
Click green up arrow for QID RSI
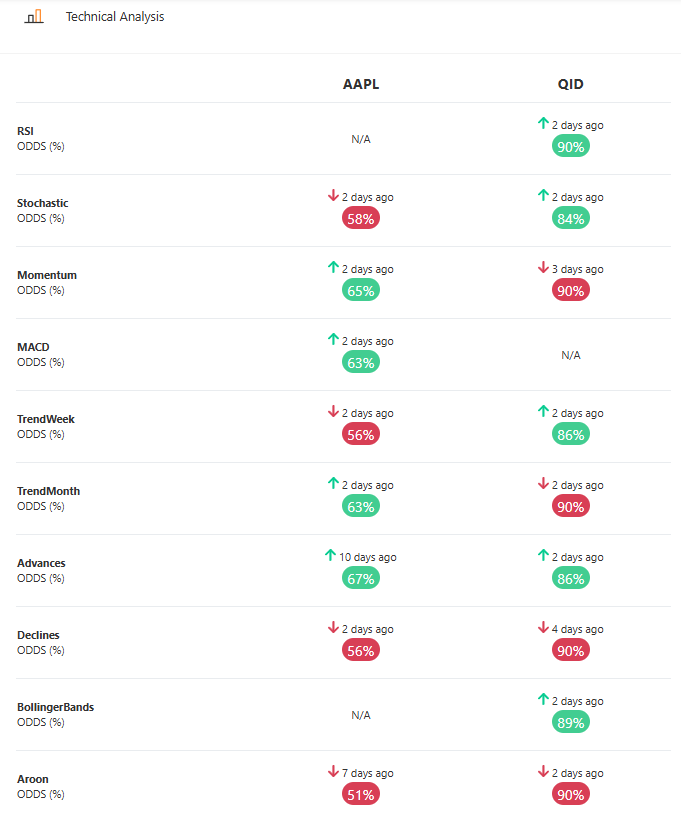click(543, 123)
